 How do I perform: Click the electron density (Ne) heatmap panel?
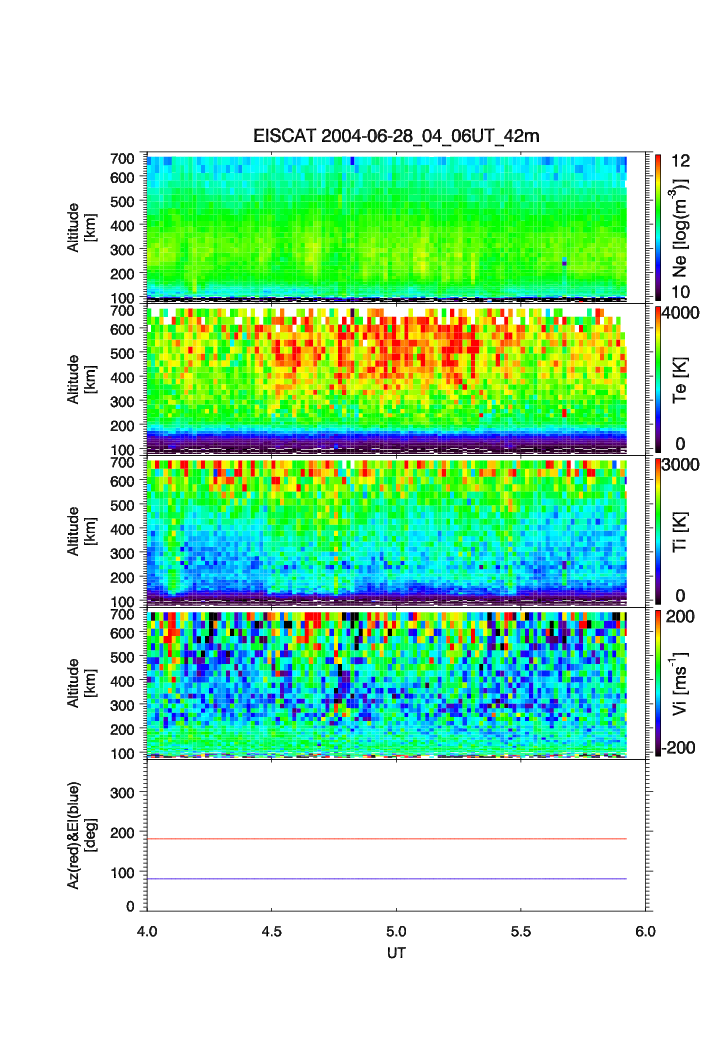click(387, 226)
